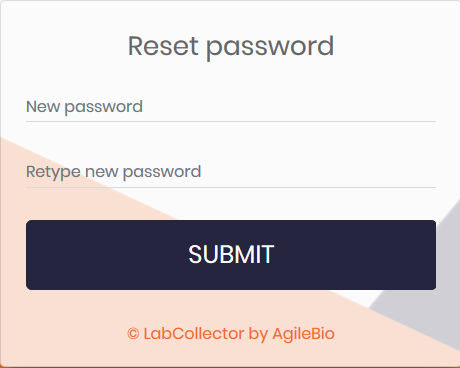Click the "Retype new password" placeholder label
The width and height of the screenshot is (460, 368).
(x=113, y=173)
